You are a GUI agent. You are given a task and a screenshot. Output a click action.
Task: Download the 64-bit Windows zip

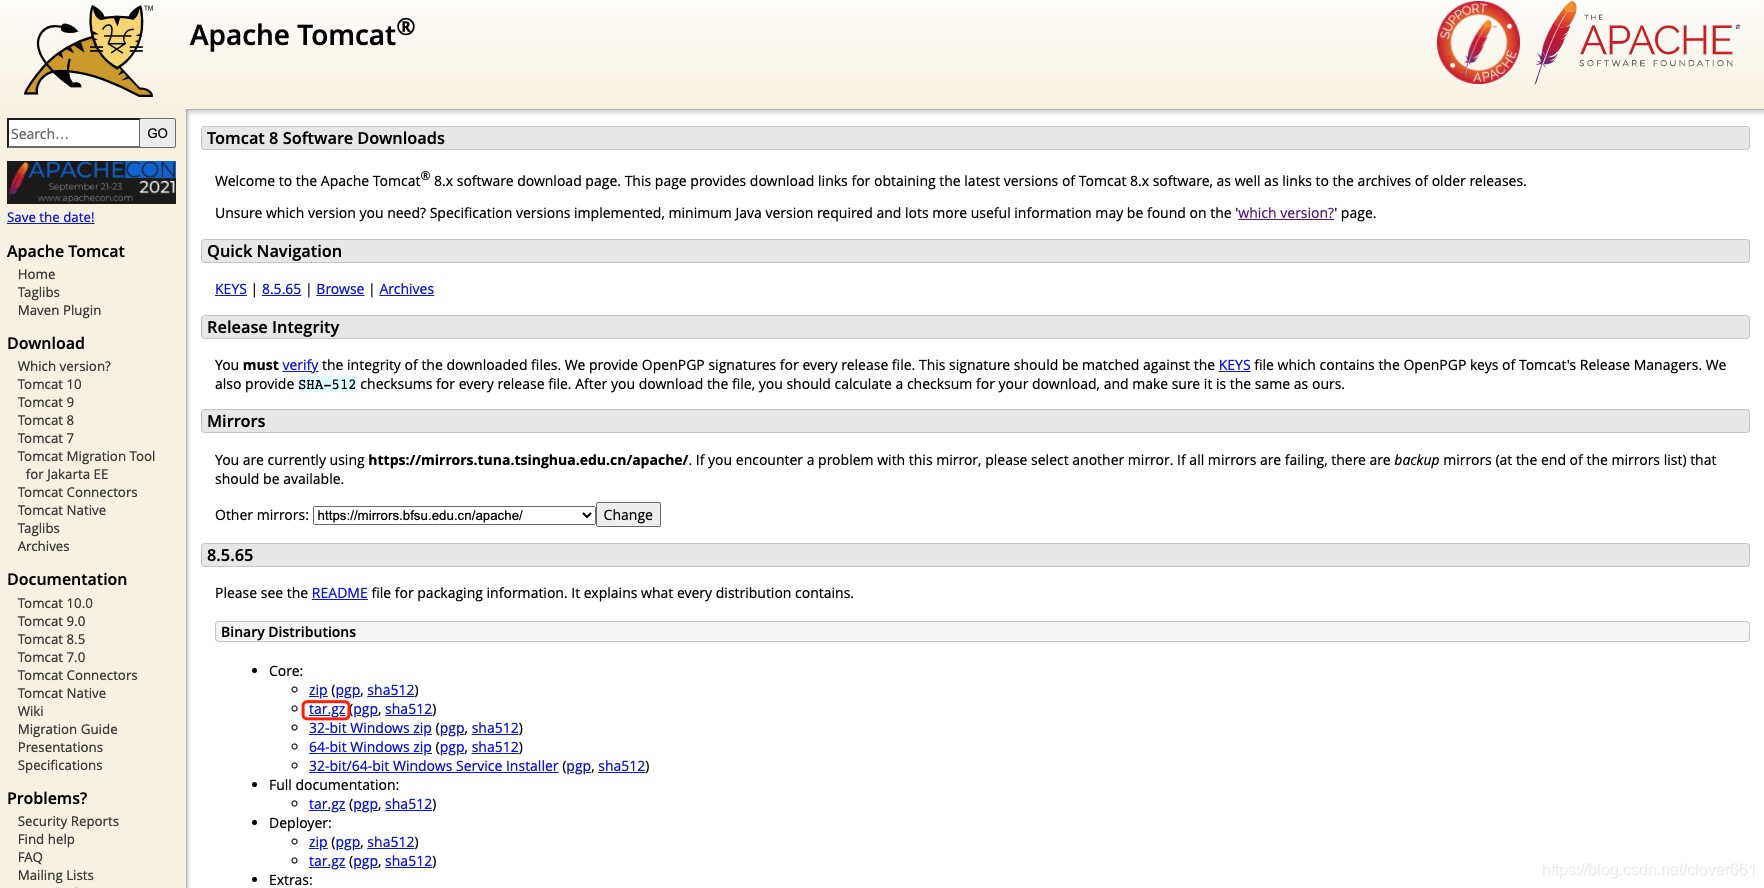(x=370, y=747)
